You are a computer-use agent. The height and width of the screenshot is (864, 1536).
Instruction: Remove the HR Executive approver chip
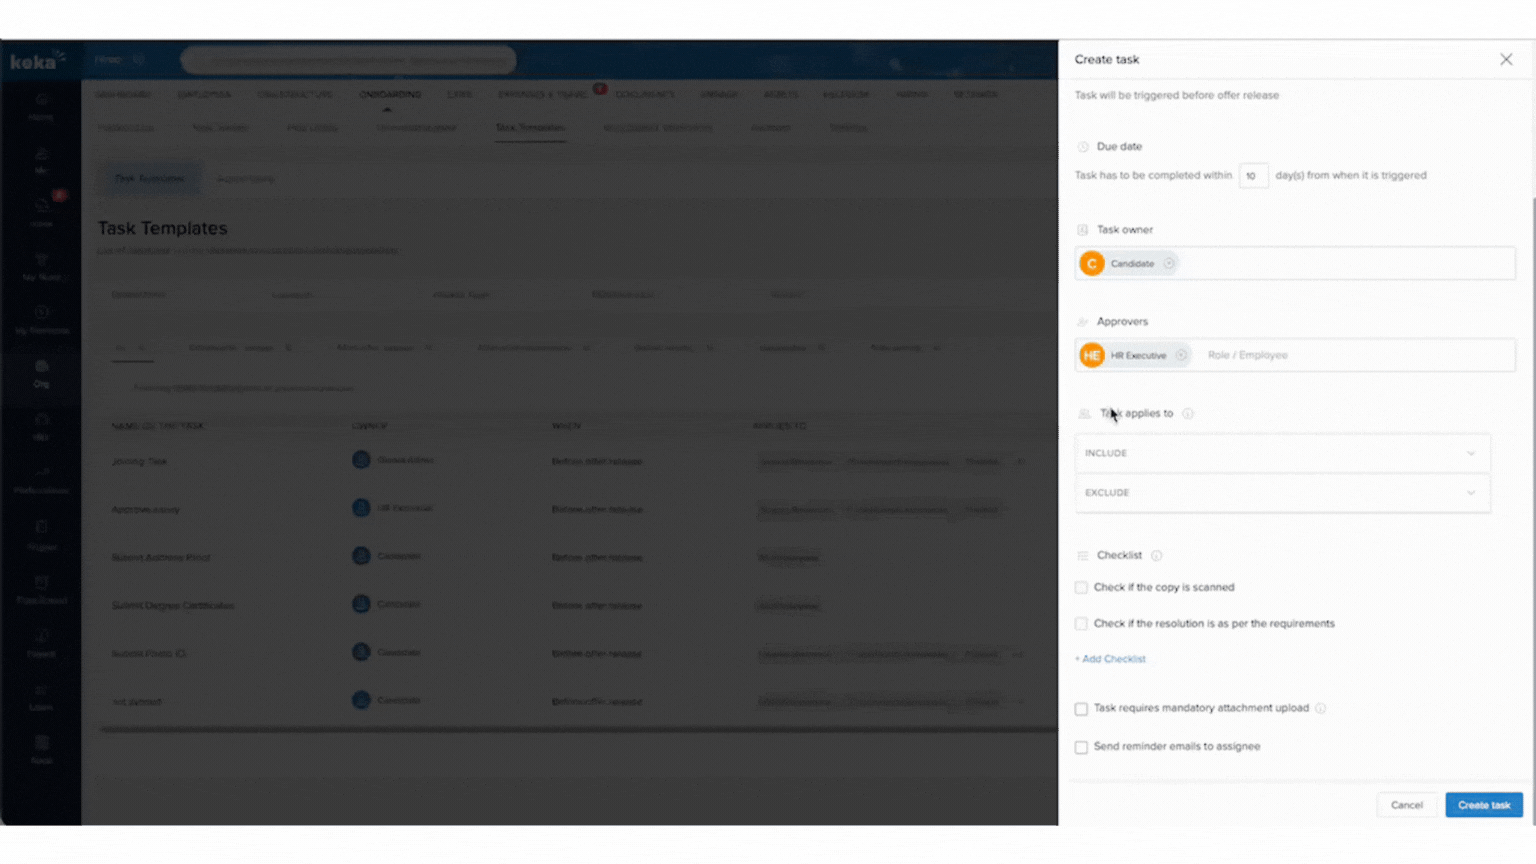pyautogui.click(x=1181, y=355)
